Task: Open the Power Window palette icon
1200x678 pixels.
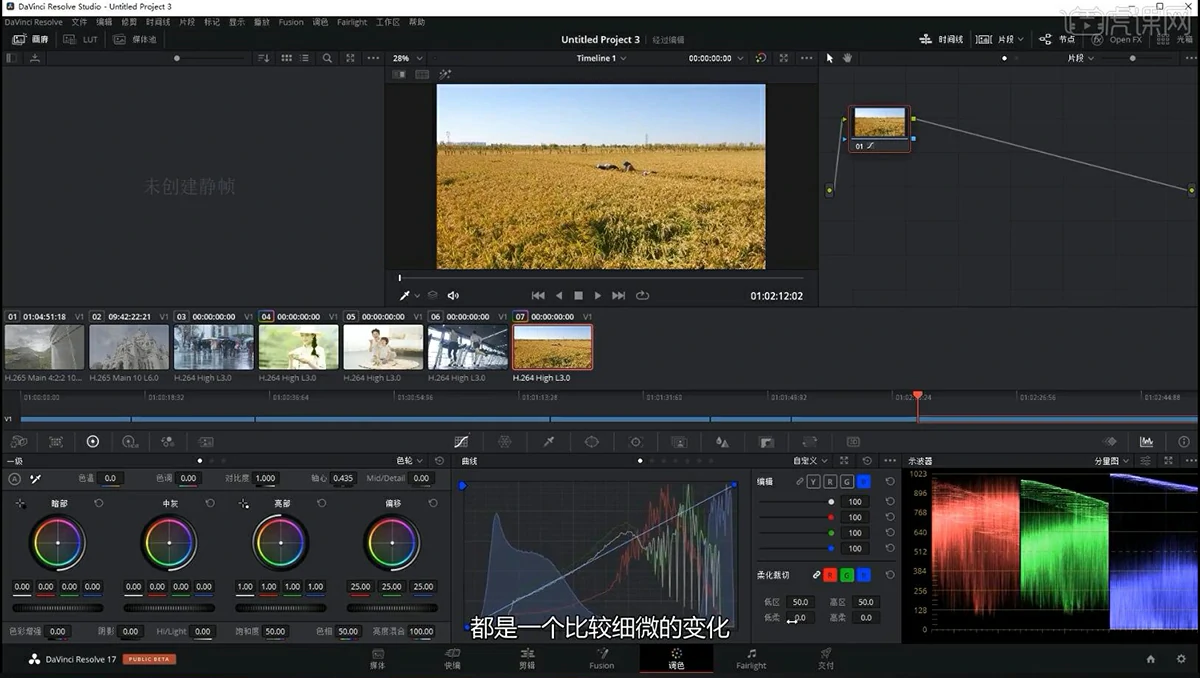Action: pos(591,441)
